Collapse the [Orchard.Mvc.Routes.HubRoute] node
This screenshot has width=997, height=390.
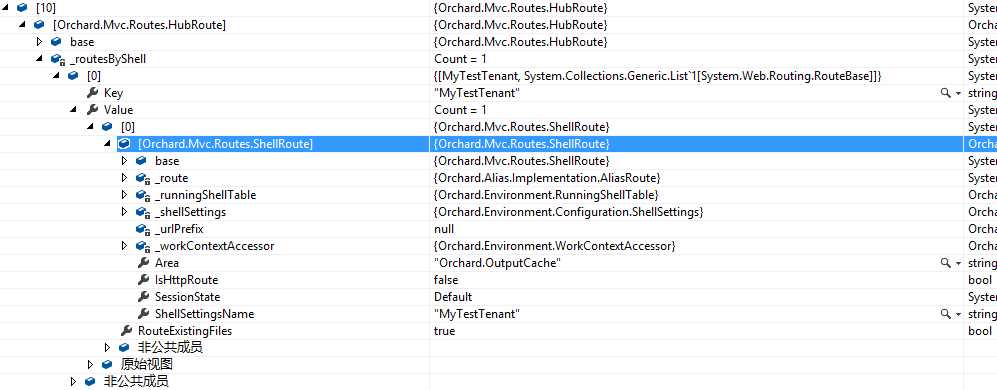coord(22,25)
